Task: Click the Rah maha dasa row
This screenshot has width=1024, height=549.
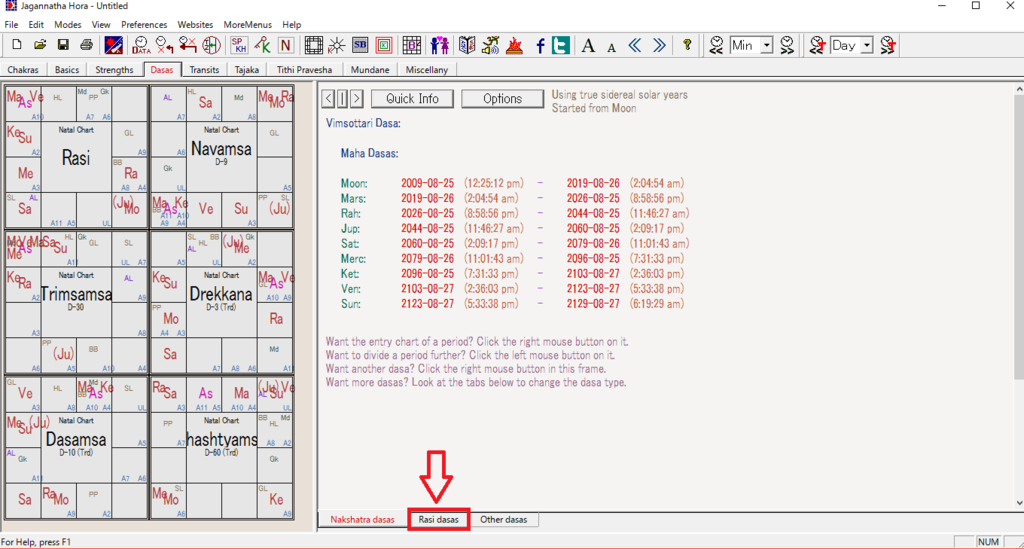Action: point(515,213)
